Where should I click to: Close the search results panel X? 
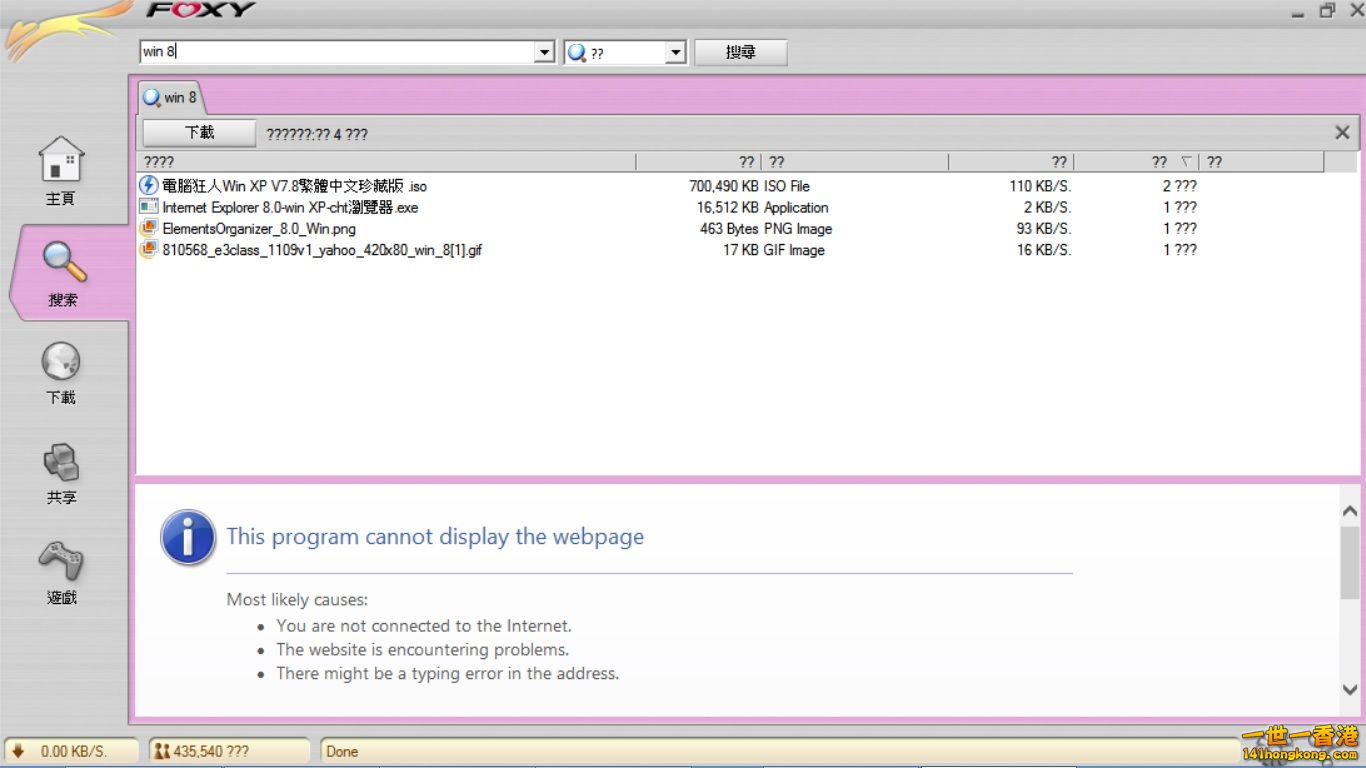[x=1342, y=132]
